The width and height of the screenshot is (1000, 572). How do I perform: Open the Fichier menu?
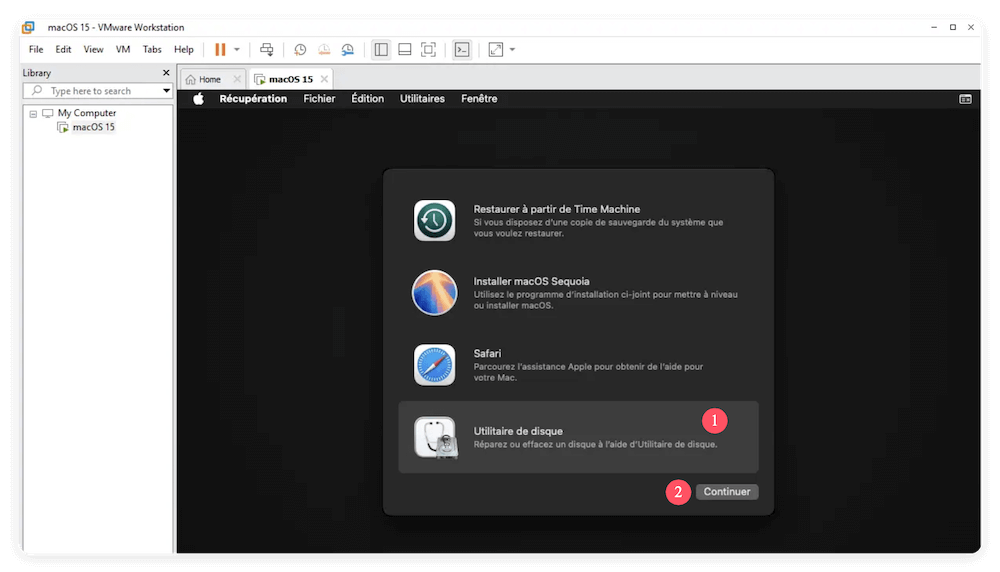coord(320,99)
